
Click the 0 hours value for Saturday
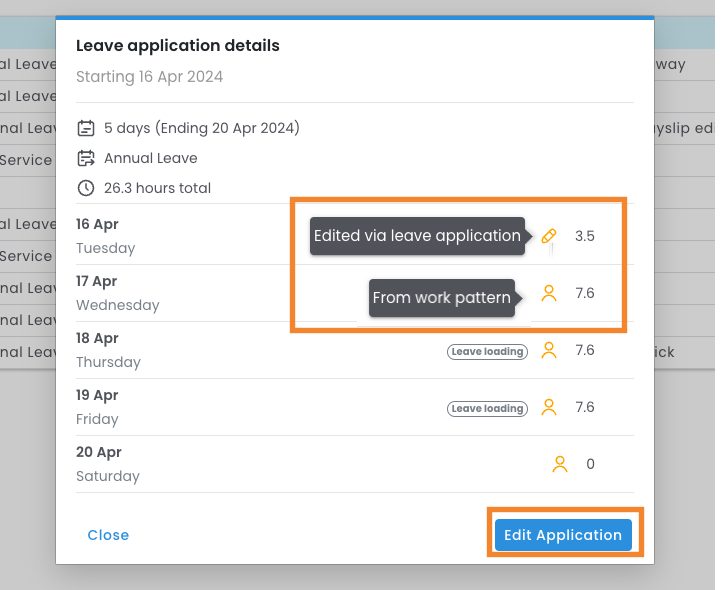pos(590,464)
